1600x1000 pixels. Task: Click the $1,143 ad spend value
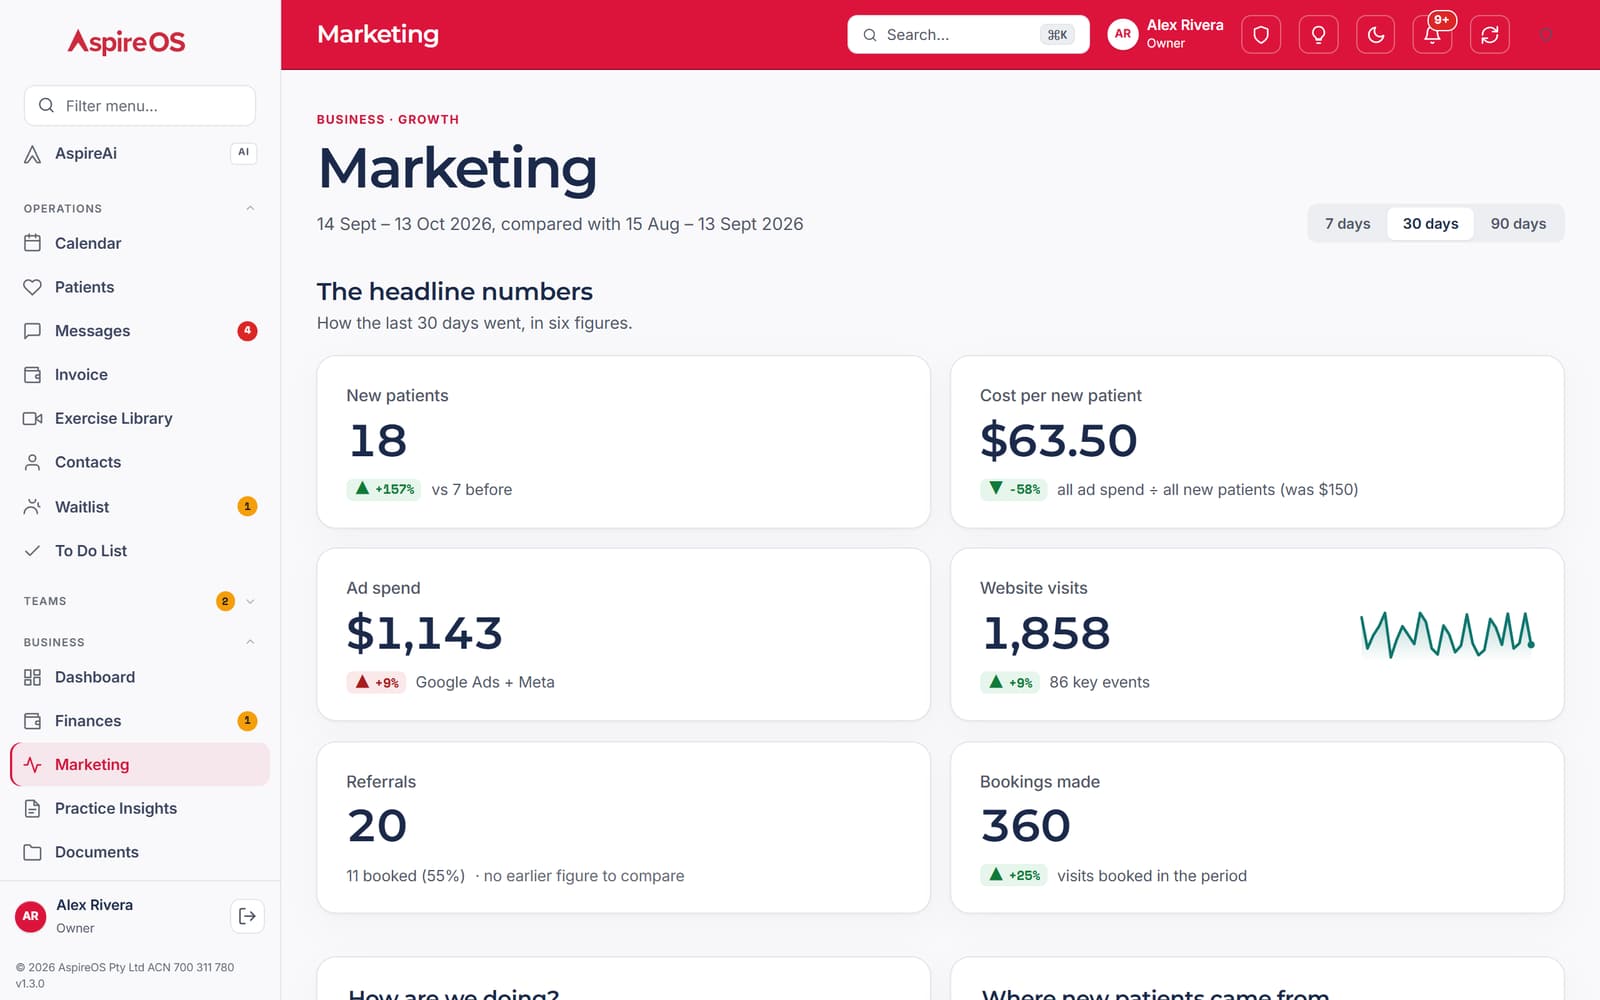424,634
